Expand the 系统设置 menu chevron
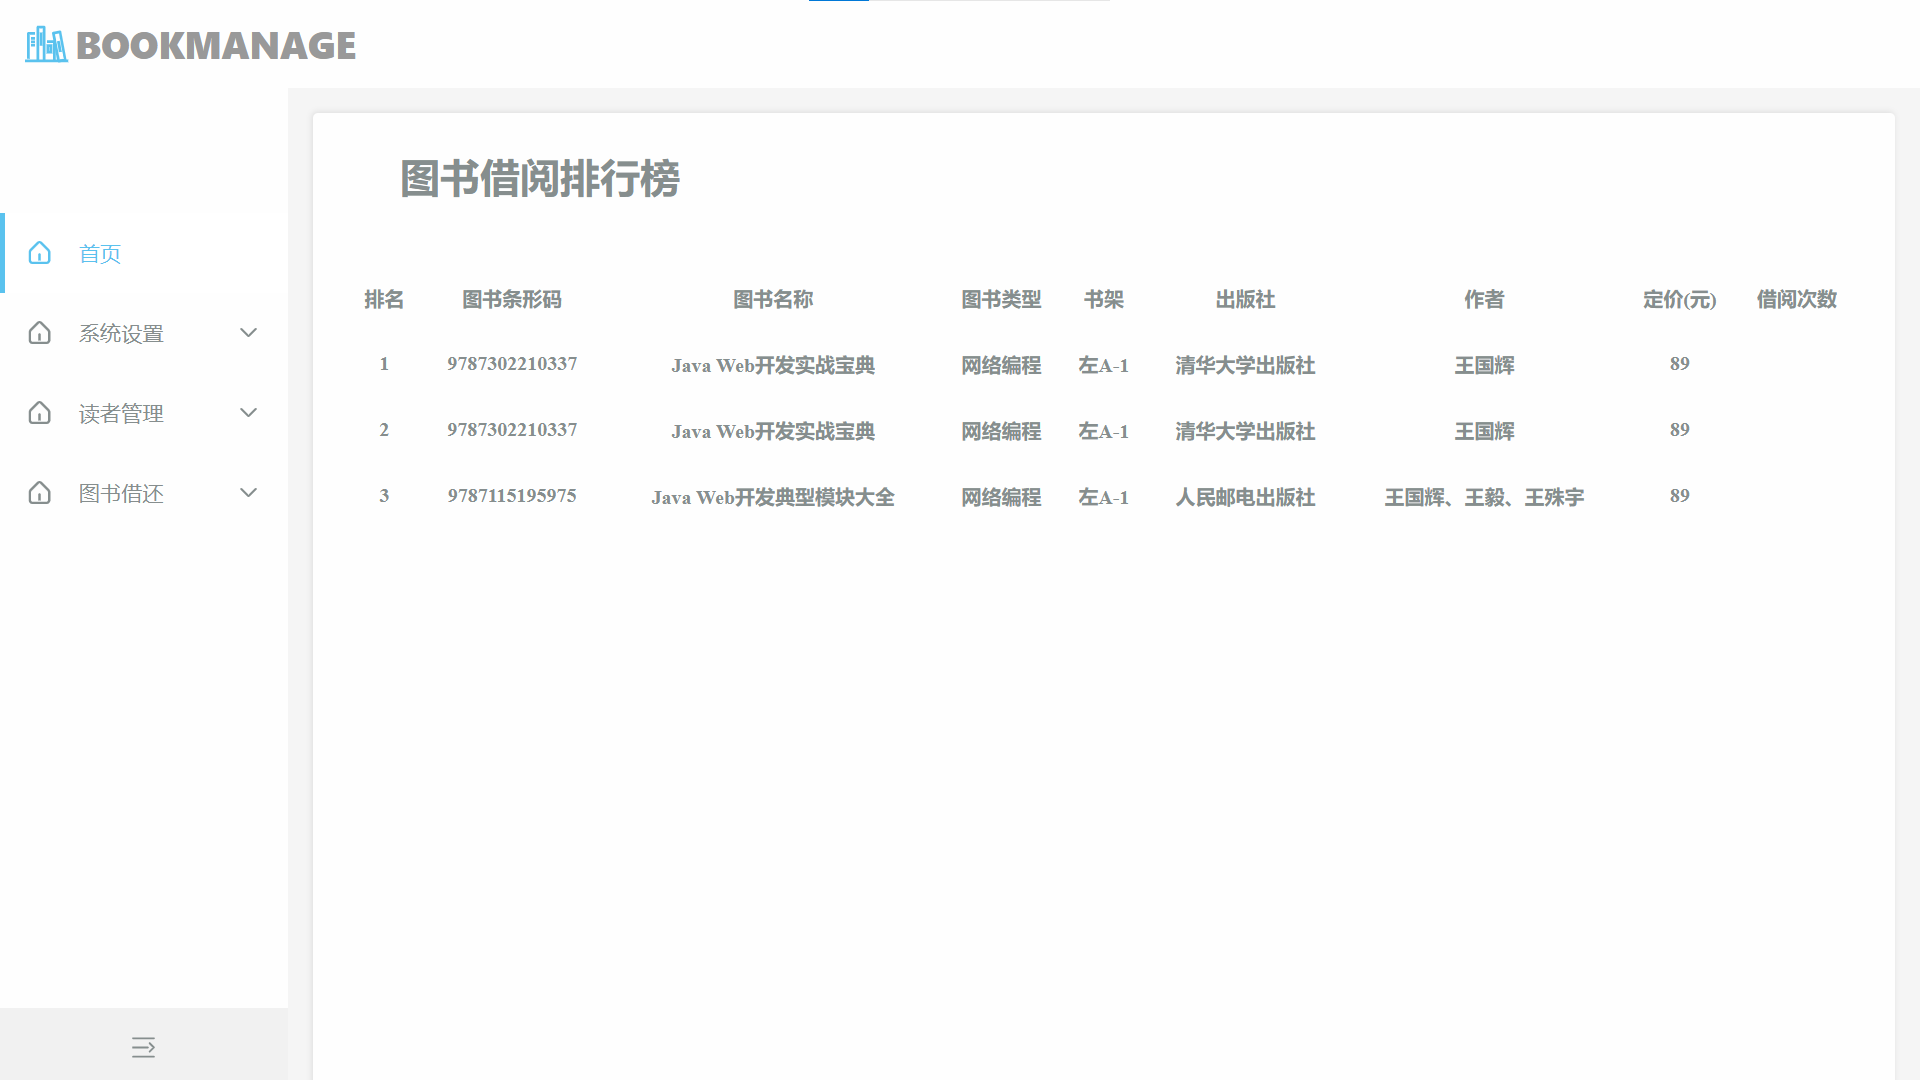The image size is (1920, 1080). [248, 333]
